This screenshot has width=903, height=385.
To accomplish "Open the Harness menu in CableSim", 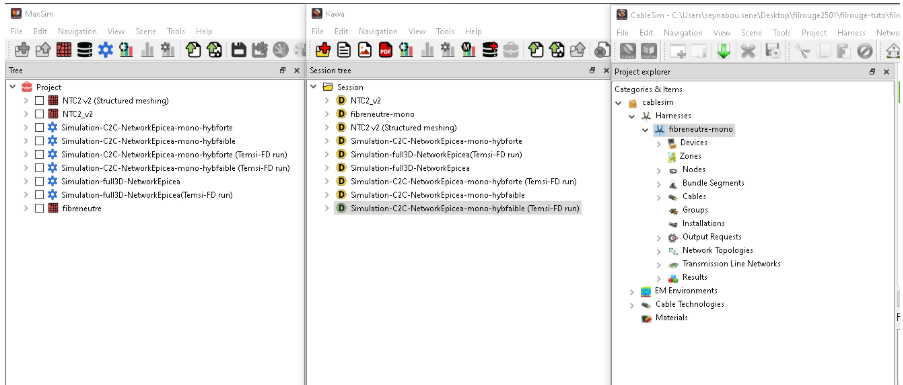I will coord(851,33).
